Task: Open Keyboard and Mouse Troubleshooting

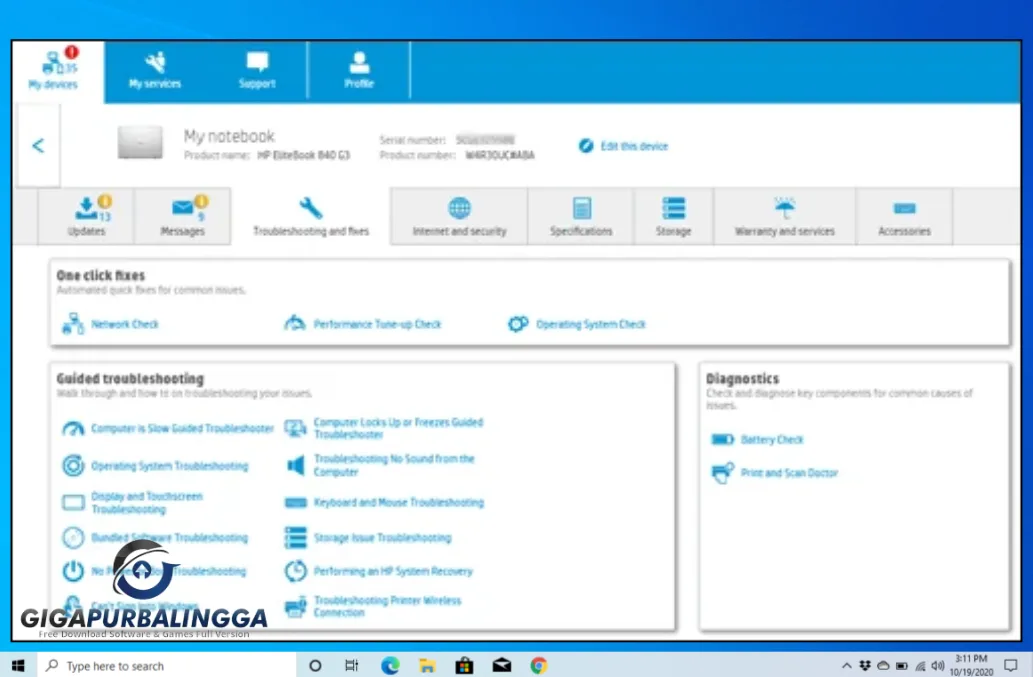Action: (399, 502)
